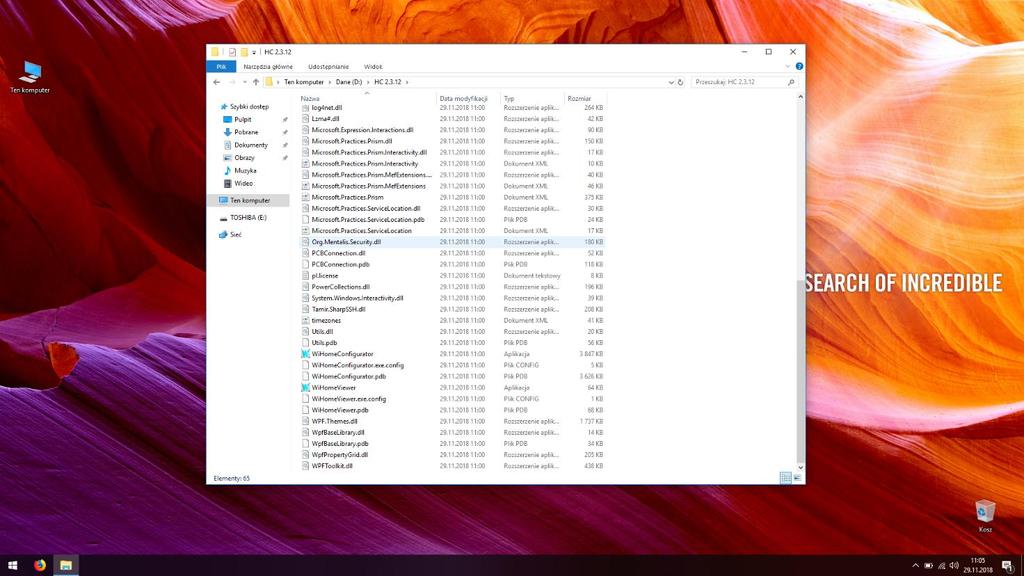Select Szybki dostęp in the navigation pane
The image size is (1024, 576).
[x=249, y=106]
